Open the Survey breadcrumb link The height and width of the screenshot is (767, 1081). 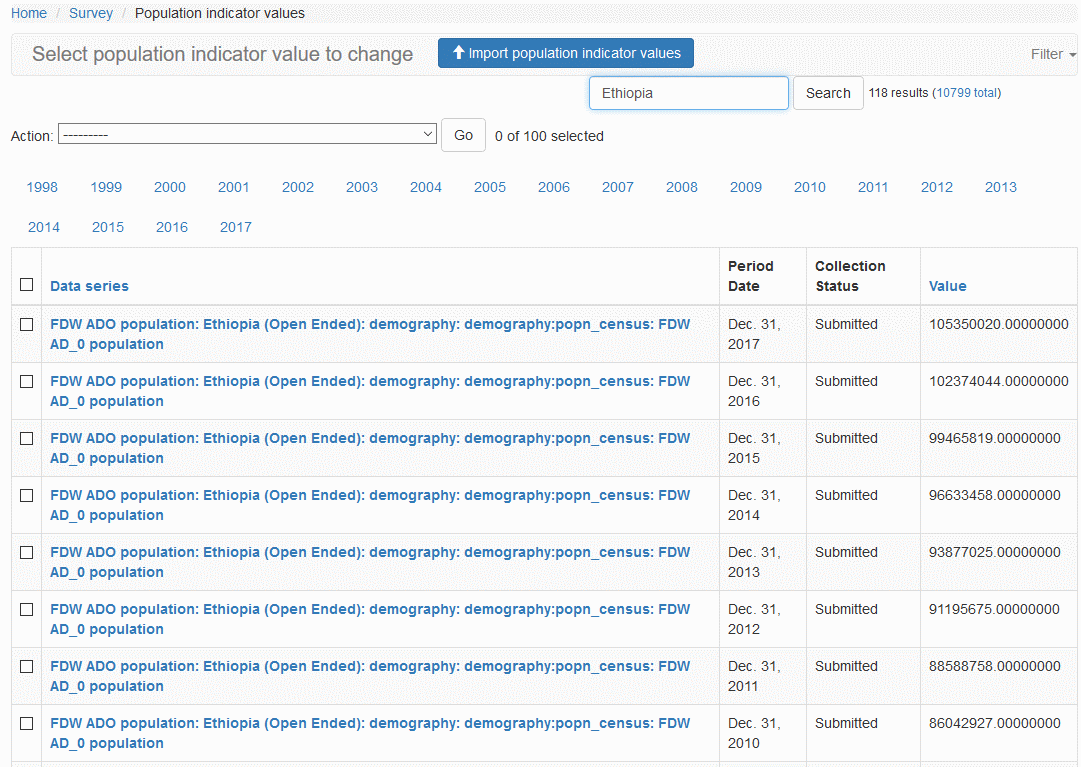tap(90, 13)
